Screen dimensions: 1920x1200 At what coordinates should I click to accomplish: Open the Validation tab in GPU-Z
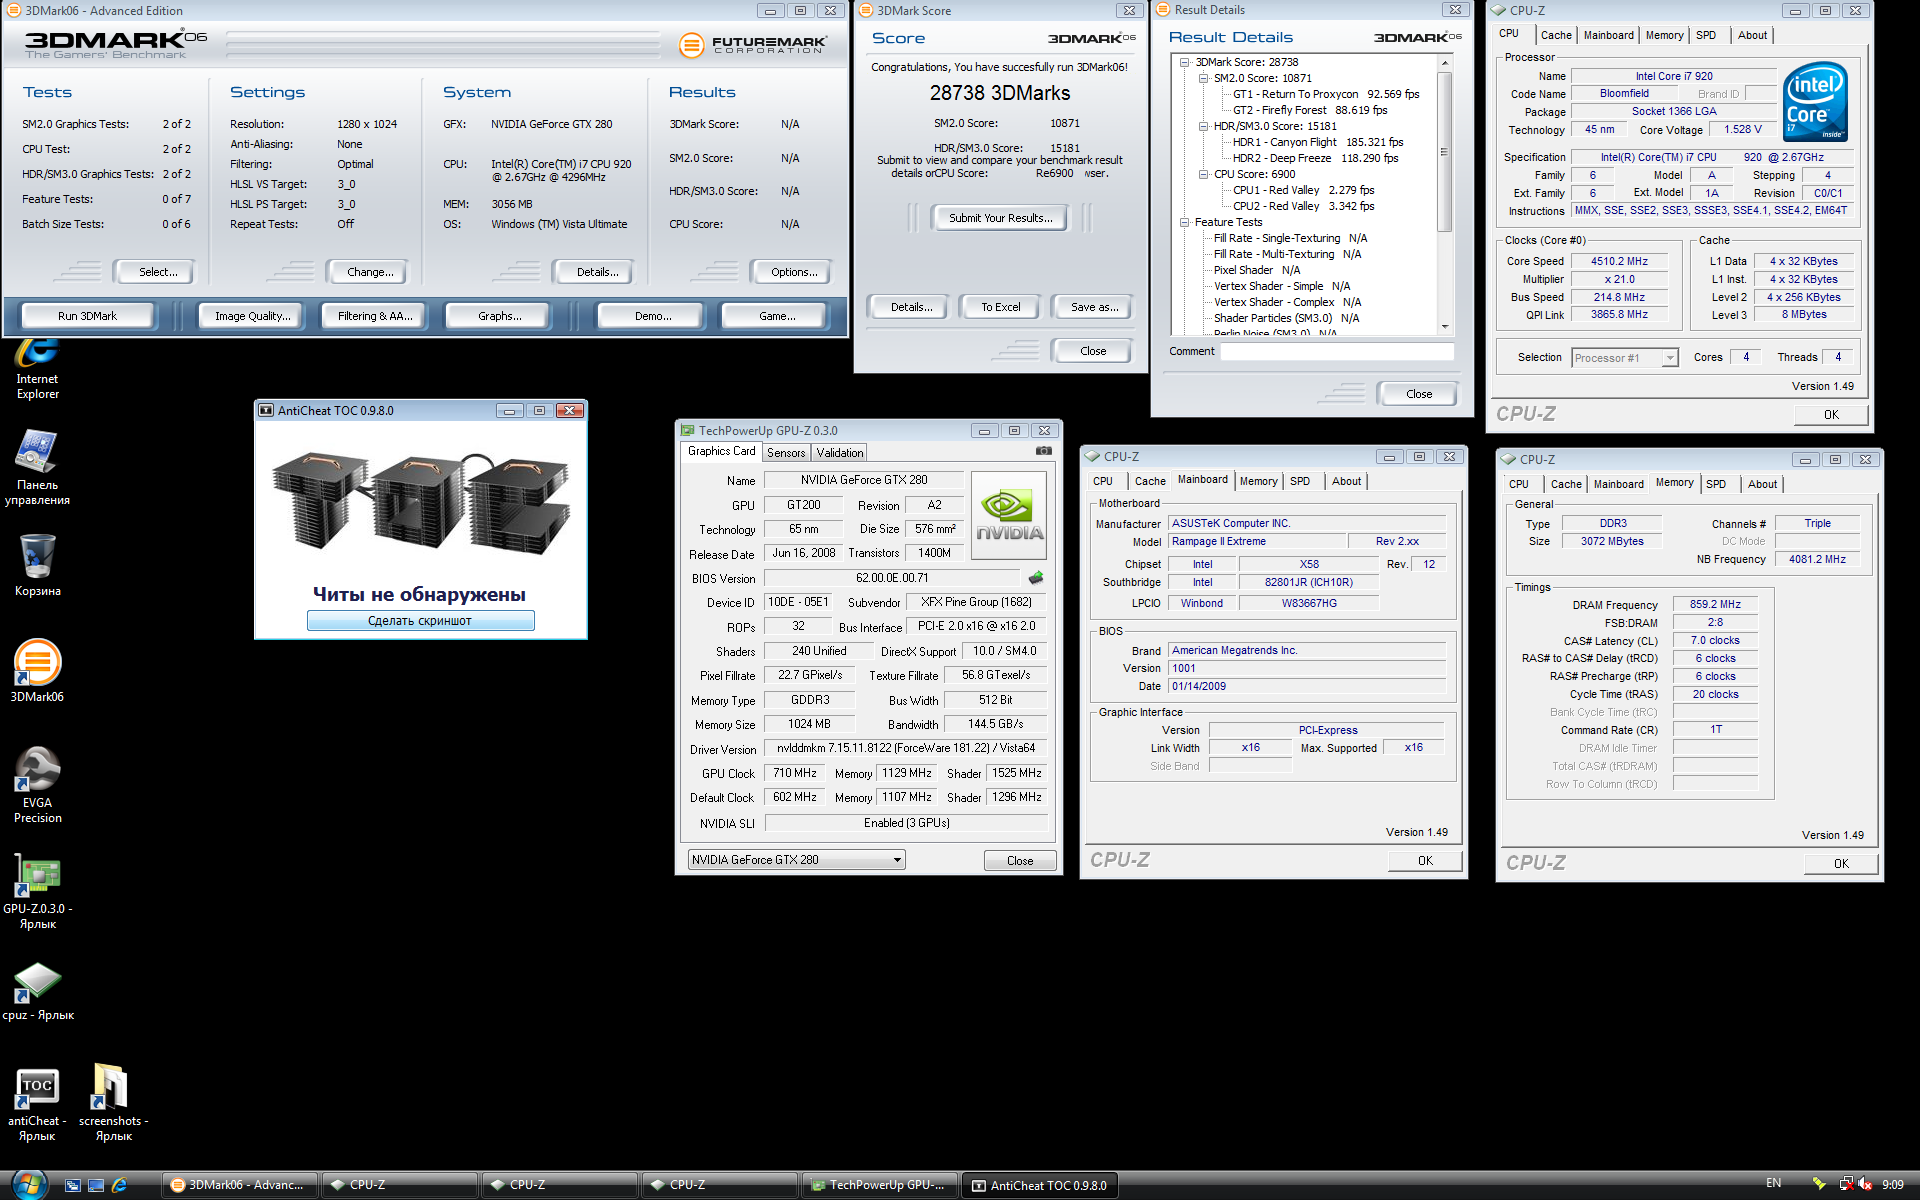tap(839, 453)
